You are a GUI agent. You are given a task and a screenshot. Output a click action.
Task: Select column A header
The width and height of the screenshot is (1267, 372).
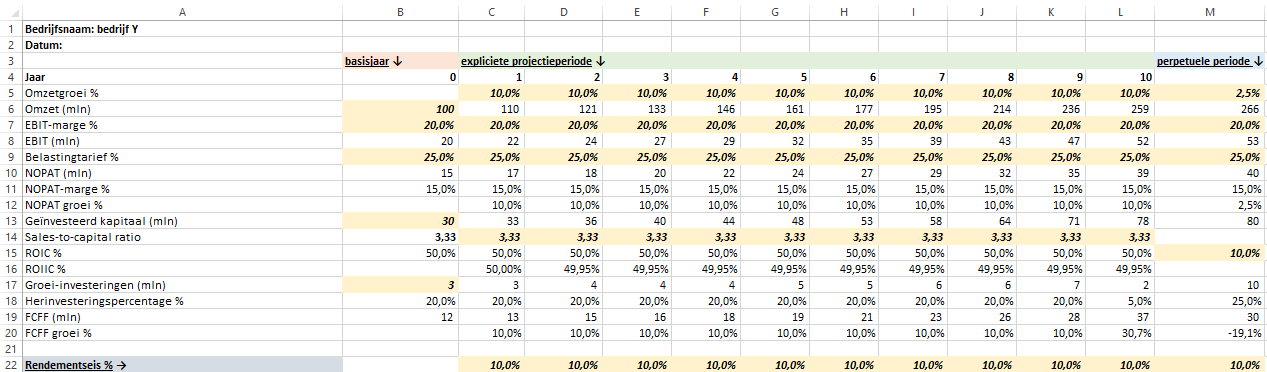point(182,11)
